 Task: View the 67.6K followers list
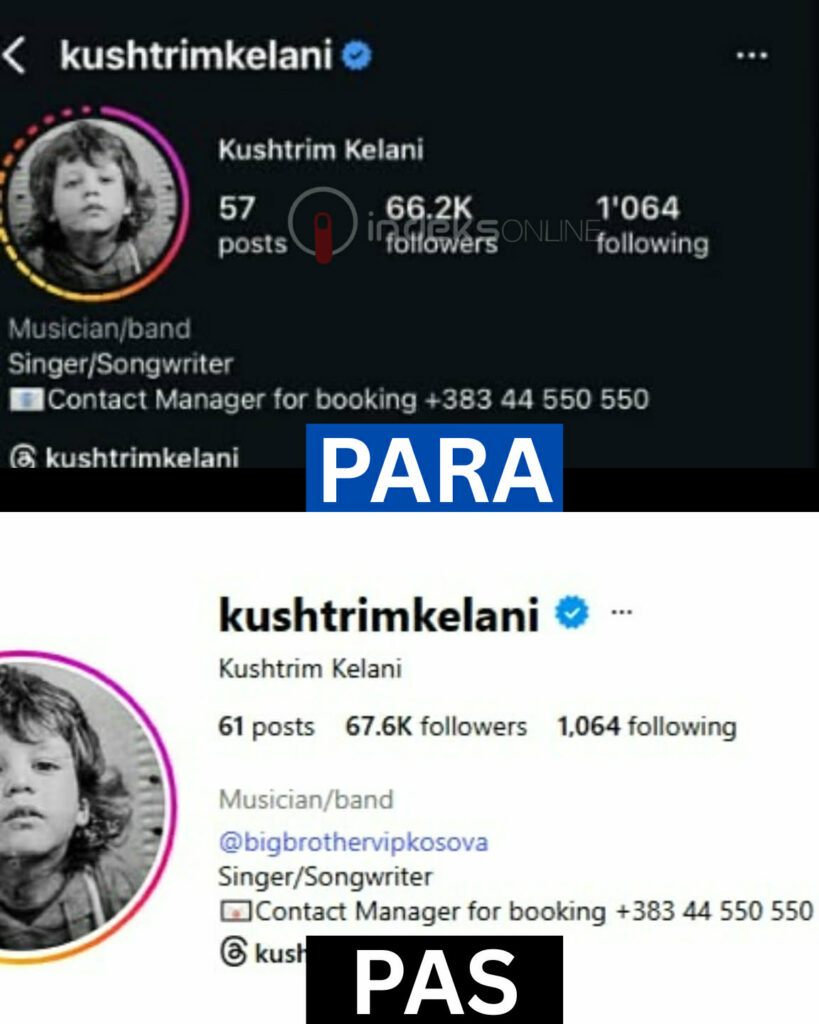click(x=436, y=726)
